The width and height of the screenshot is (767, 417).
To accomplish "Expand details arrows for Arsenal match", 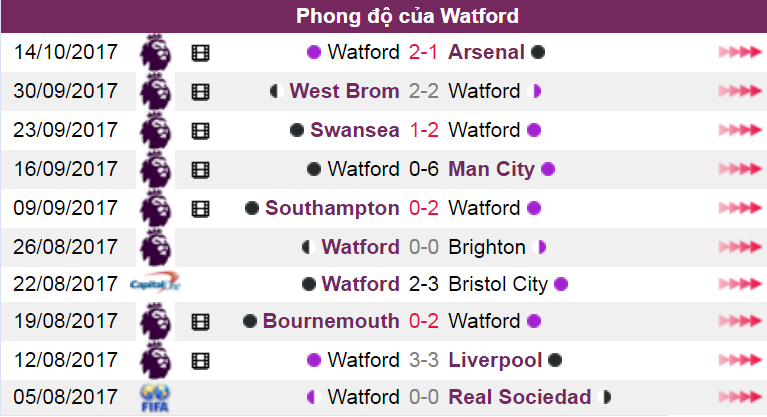I will click(x=740, y=52).
